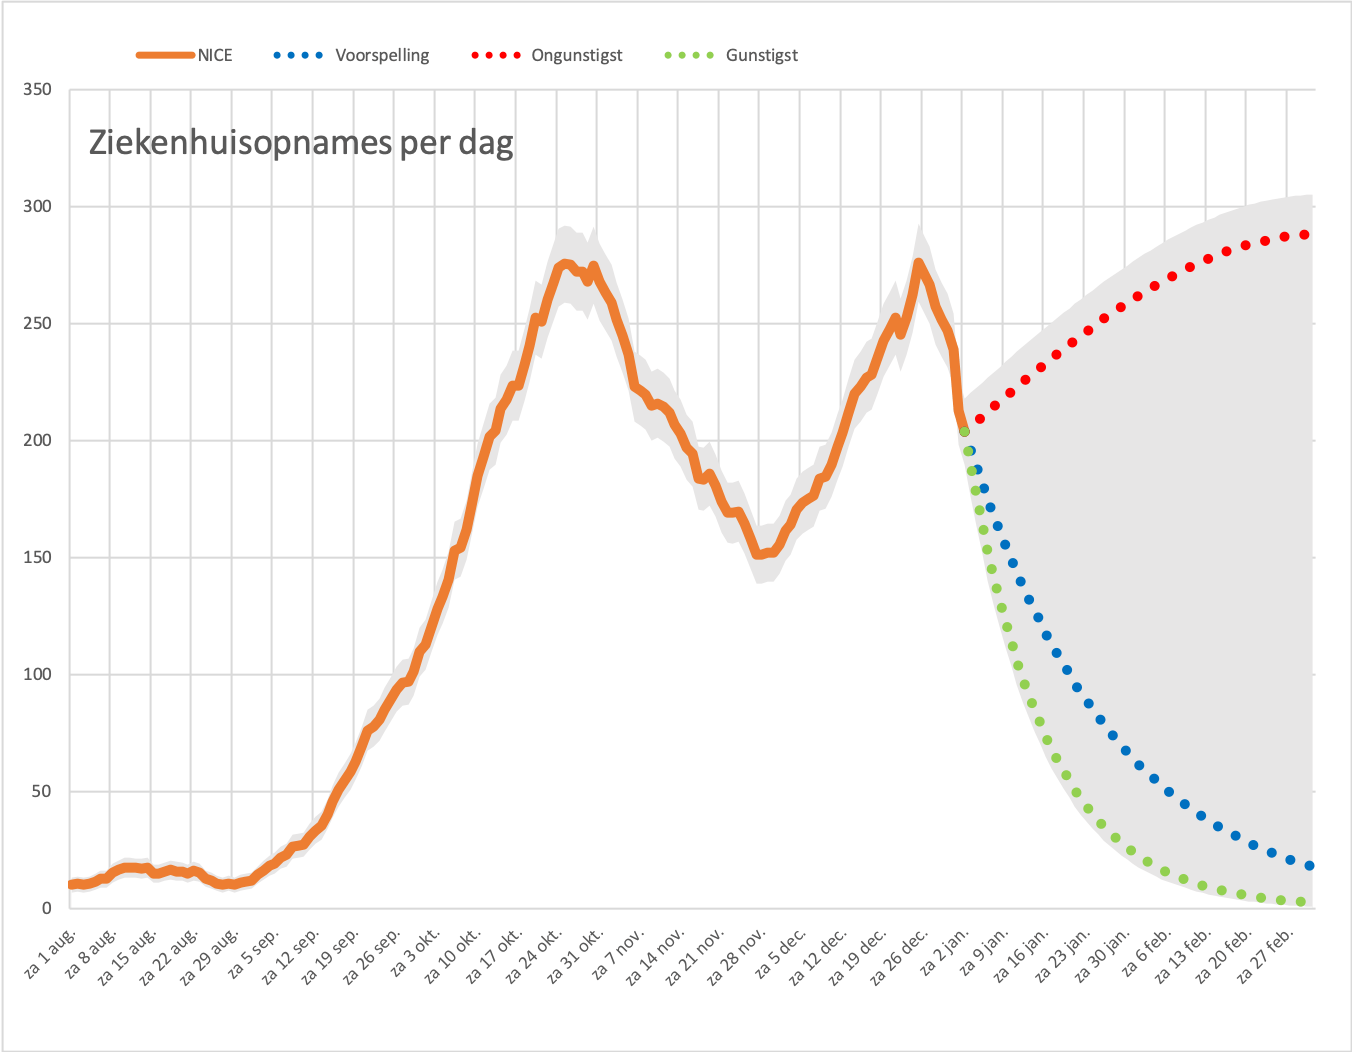Viewport: 1352px width, 1052px height.
Task: Click the NICE legend entry
Action: (185, 55)
